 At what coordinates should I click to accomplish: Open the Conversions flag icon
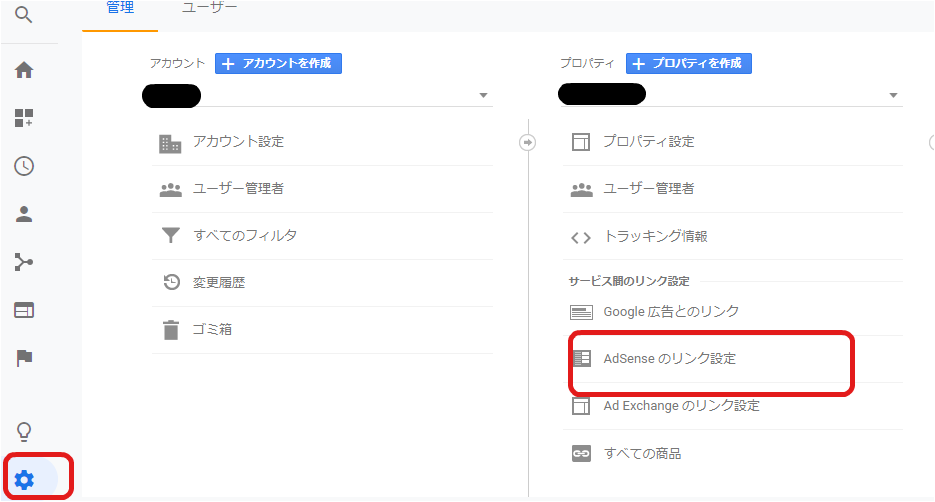(24, 358)
